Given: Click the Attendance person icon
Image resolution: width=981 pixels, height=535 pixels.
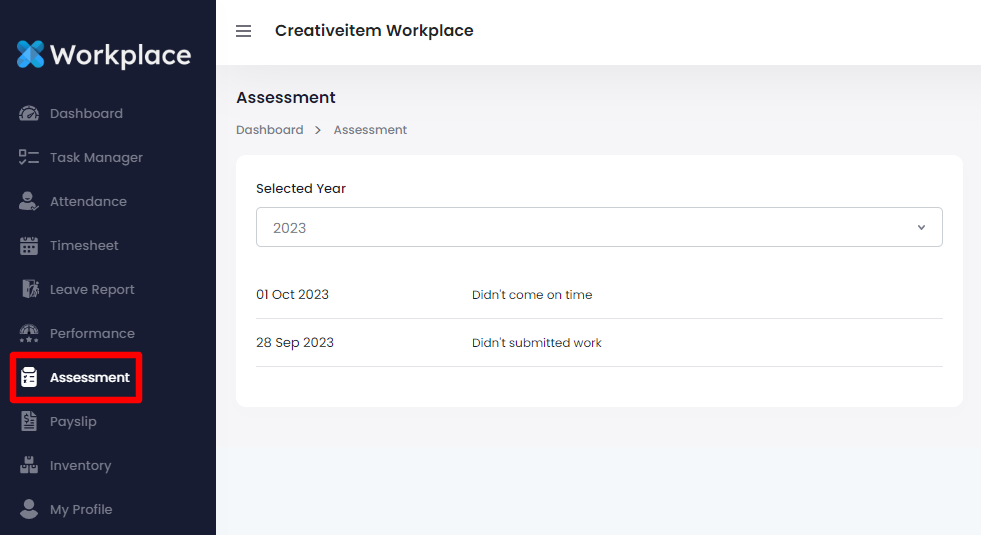Looking at the screenshot, I should coord(29,202).
